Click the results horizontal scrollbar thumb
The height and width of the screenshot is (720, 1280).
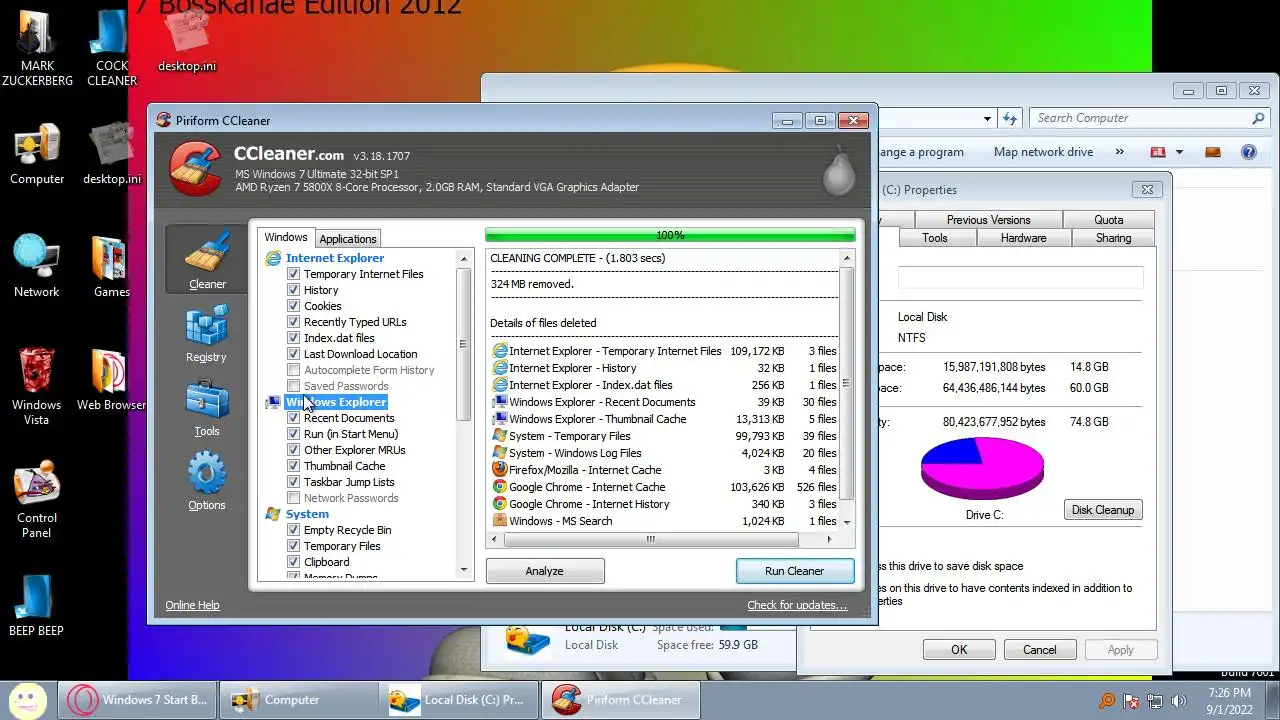click(x=650, y=540)
